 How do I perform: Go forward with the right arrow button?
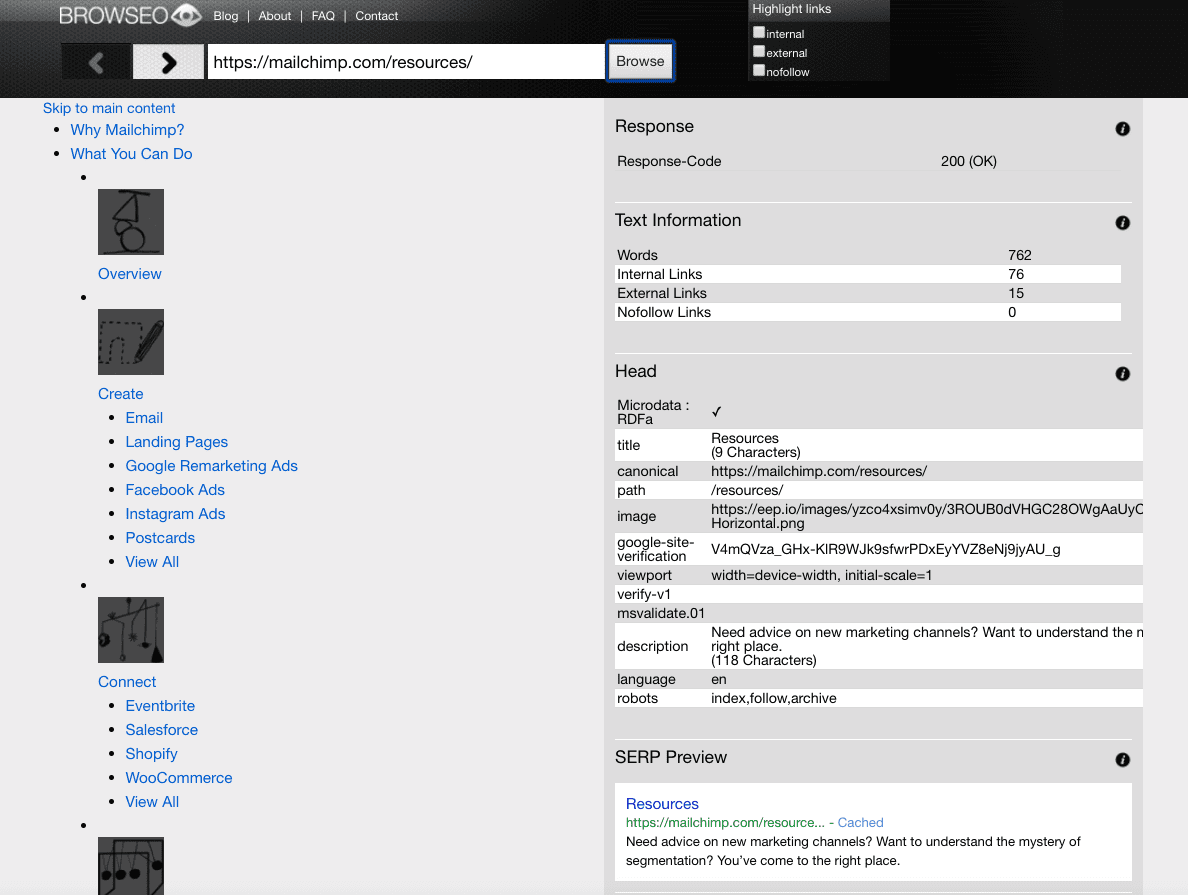click(168, 62)
